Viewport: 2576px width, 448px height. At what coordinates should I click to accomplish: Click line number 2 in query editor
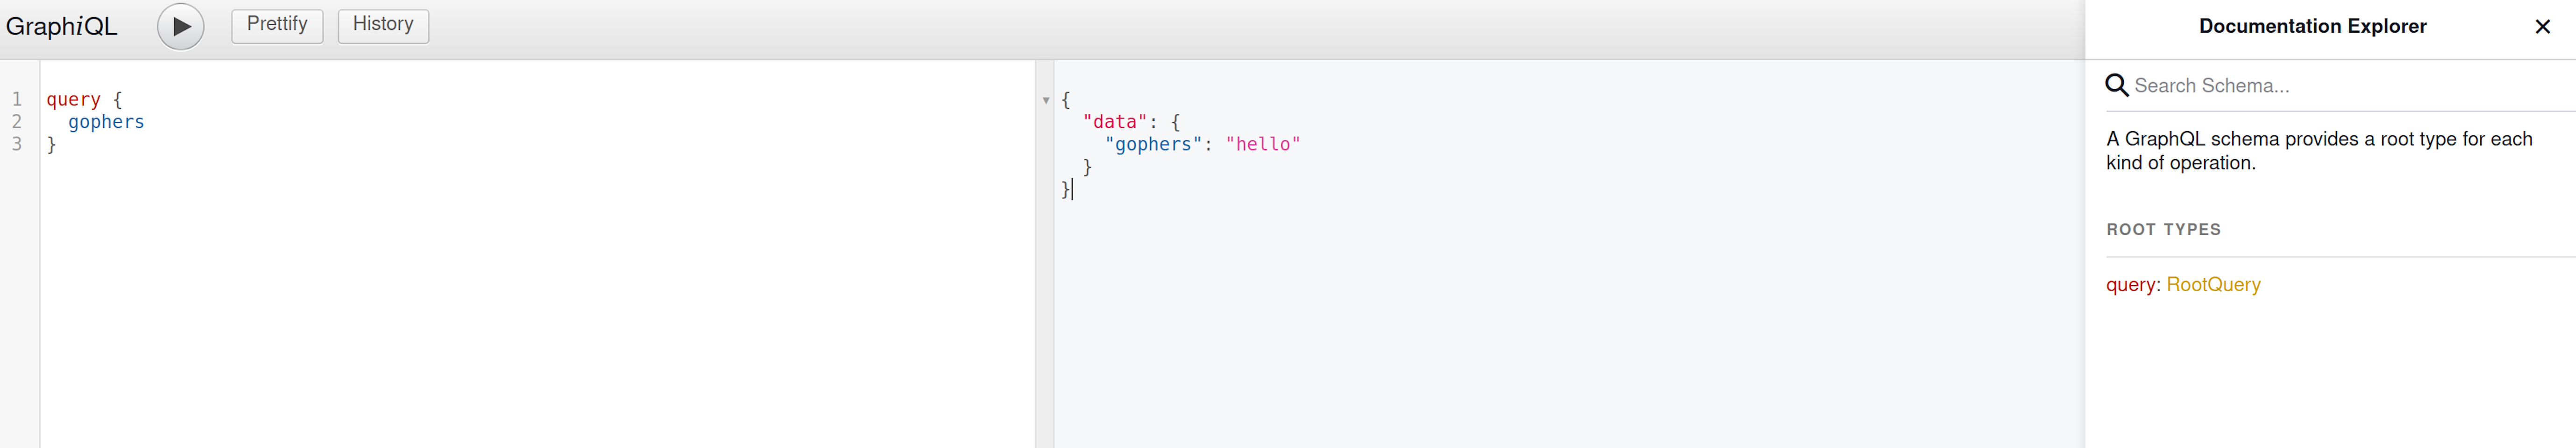tap(17, 122)
